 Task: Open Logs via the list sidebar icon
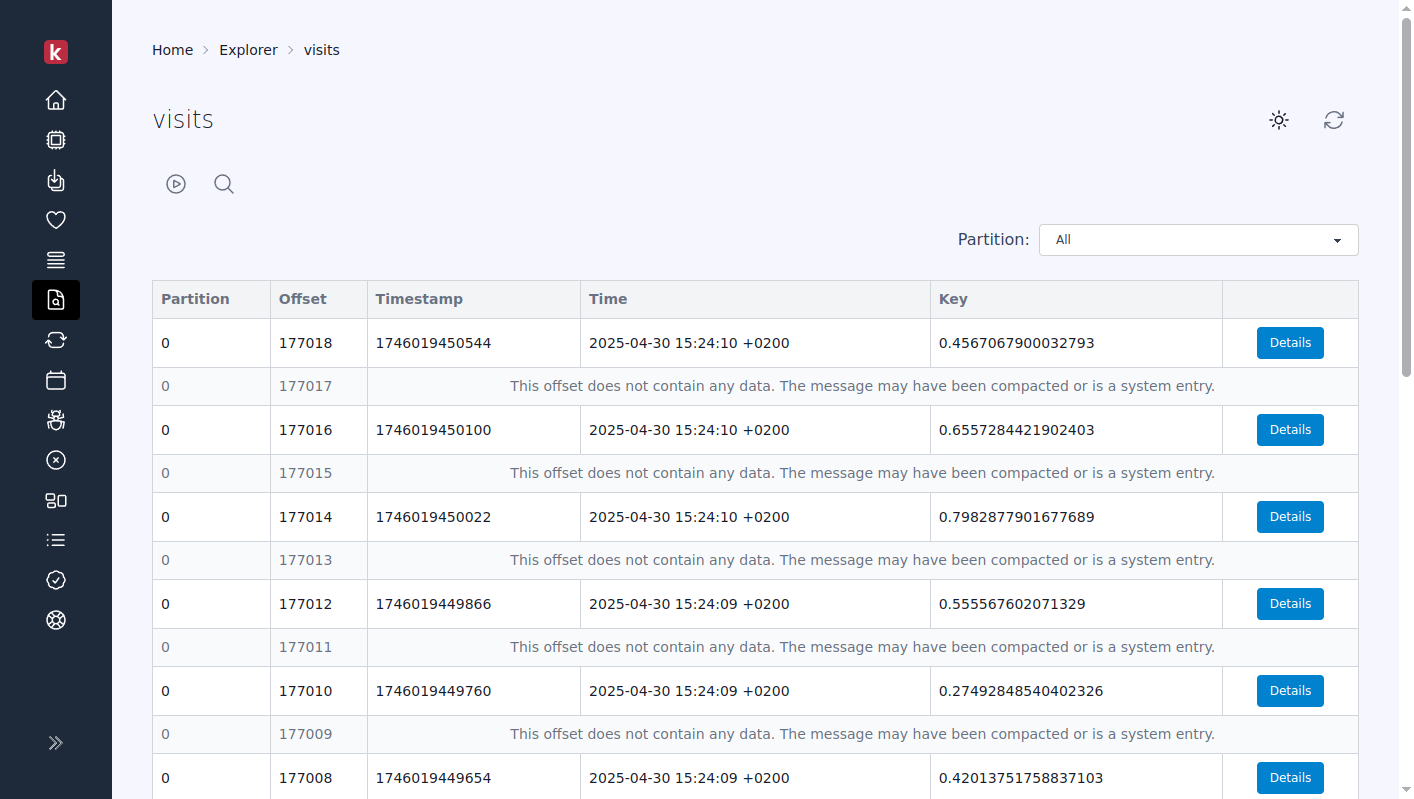pos(56,540)
